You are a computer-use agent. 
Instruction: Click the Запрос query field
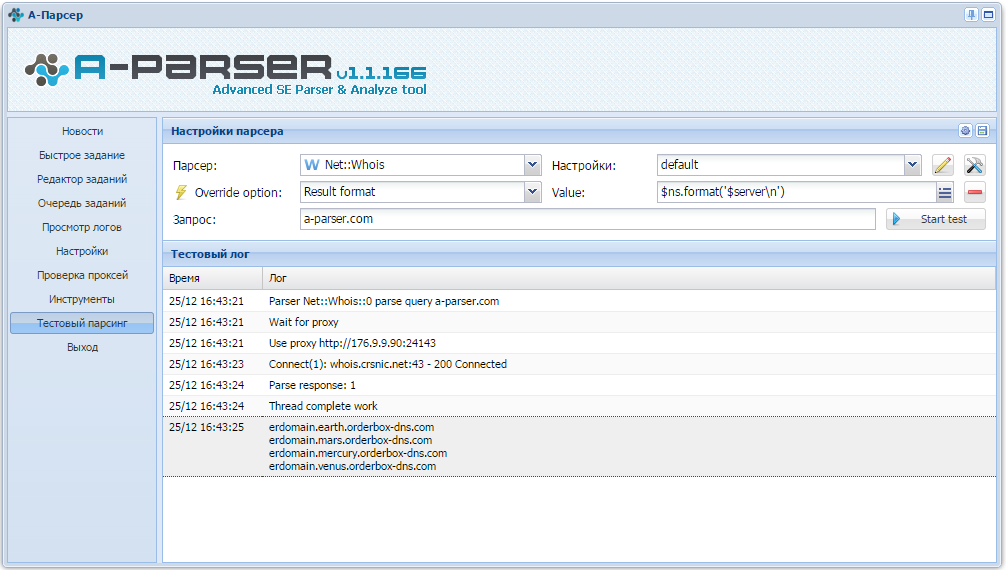[x=588, y=219]
